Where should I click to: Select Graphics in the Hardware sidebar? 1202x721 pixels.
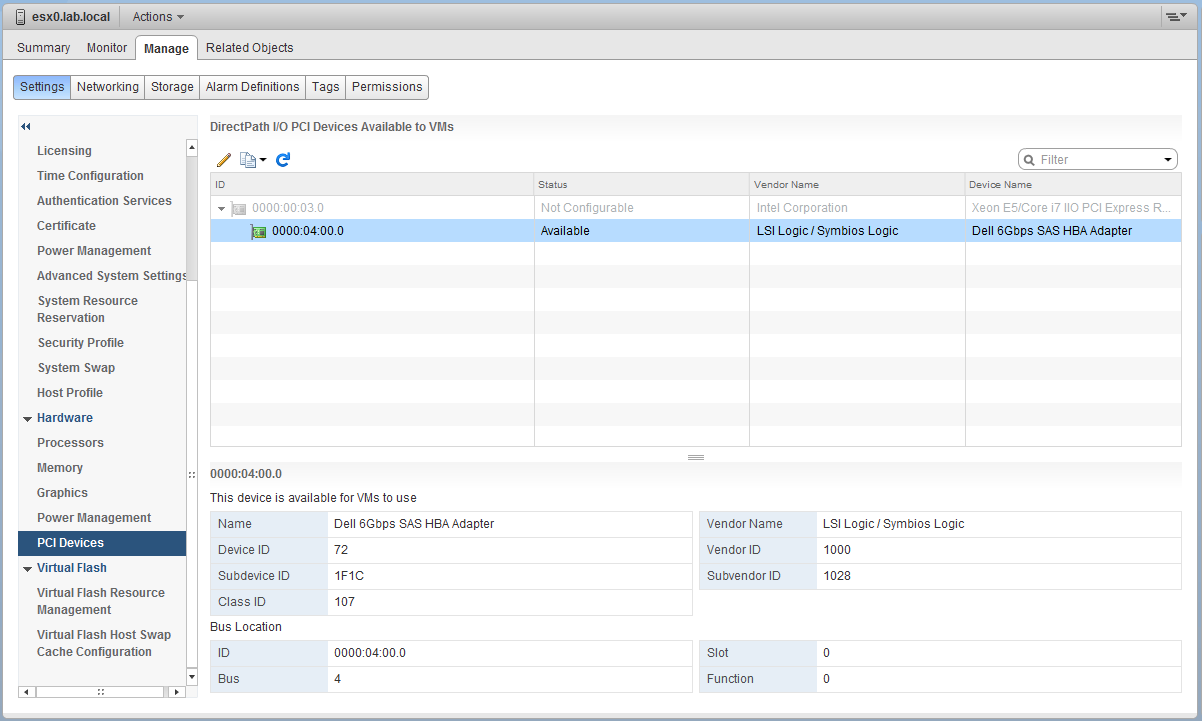59,492
